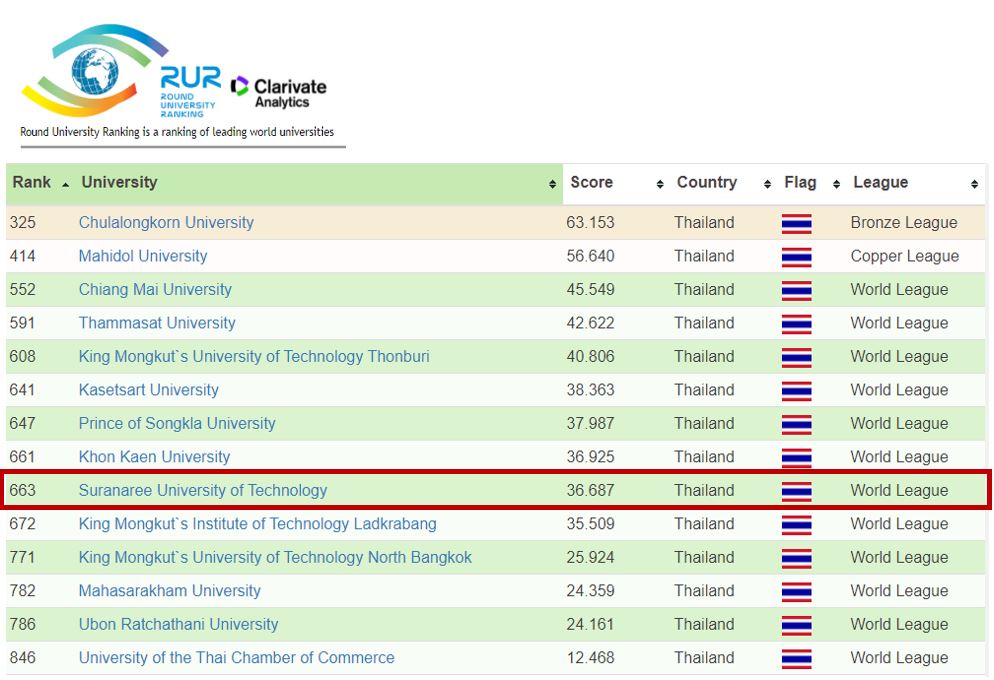Click the score value 12.468
This screenshot has width=994, height=680.
click(590, 658)
